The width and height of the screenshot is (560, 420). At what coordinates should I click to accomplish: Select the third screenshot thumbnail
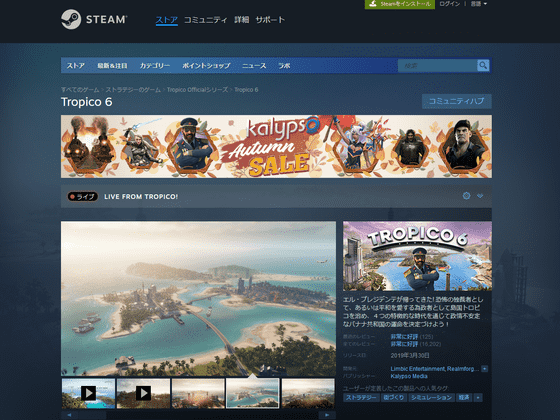point(198,393)
